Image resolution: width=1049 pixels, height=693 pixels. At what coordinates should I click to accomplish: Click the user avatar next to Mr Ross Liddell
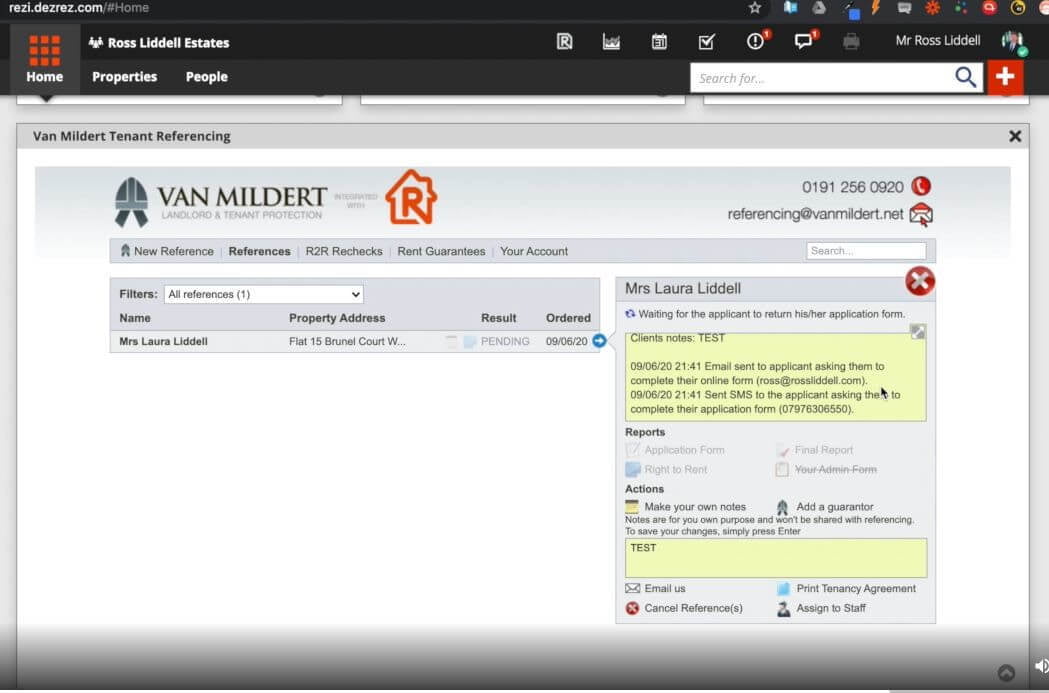click(x=1014, y=42)
